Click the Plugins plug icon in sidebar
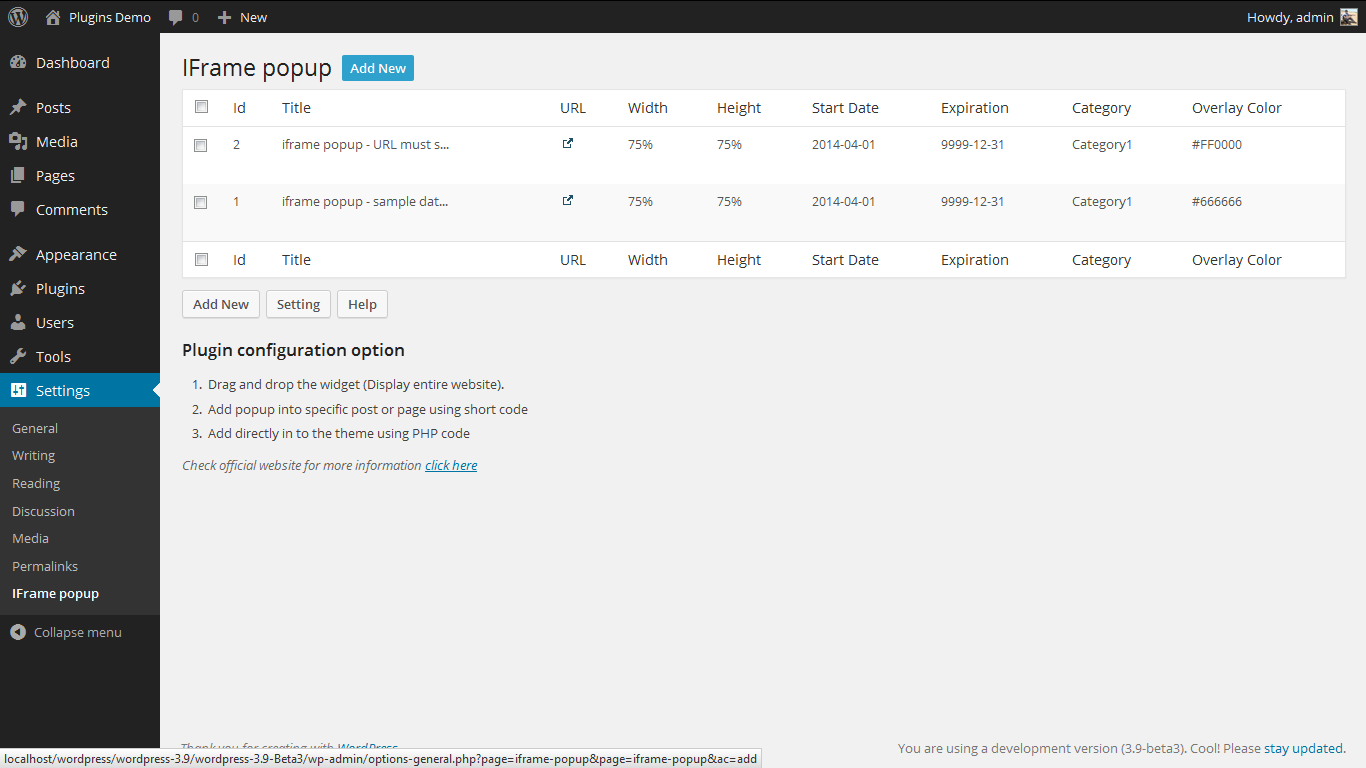 pyautogui.click(x=18, y=289)
